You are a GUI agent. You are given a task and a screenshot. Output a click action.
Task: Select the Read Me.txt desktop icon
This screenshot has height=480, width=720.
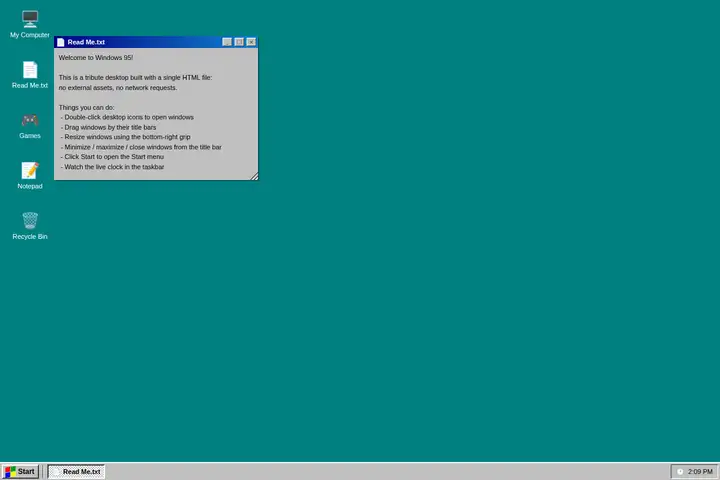coord(30,75)
